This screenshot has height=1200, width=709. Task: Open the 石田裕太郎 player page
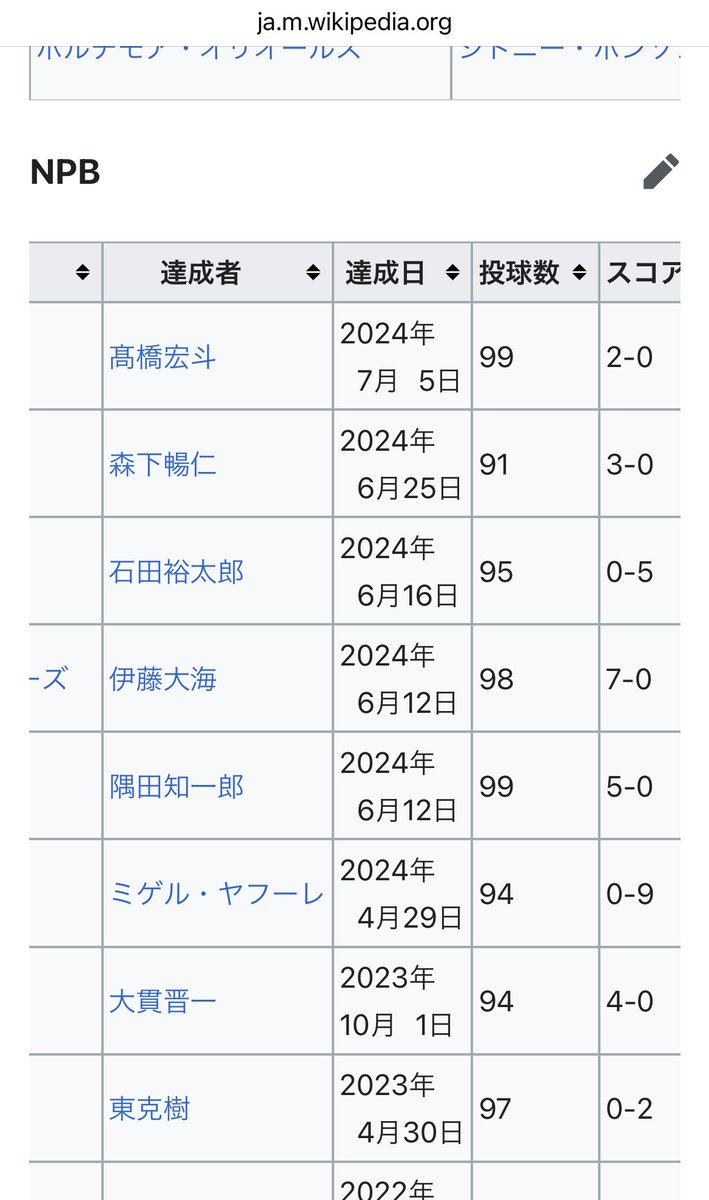(176, 572)
